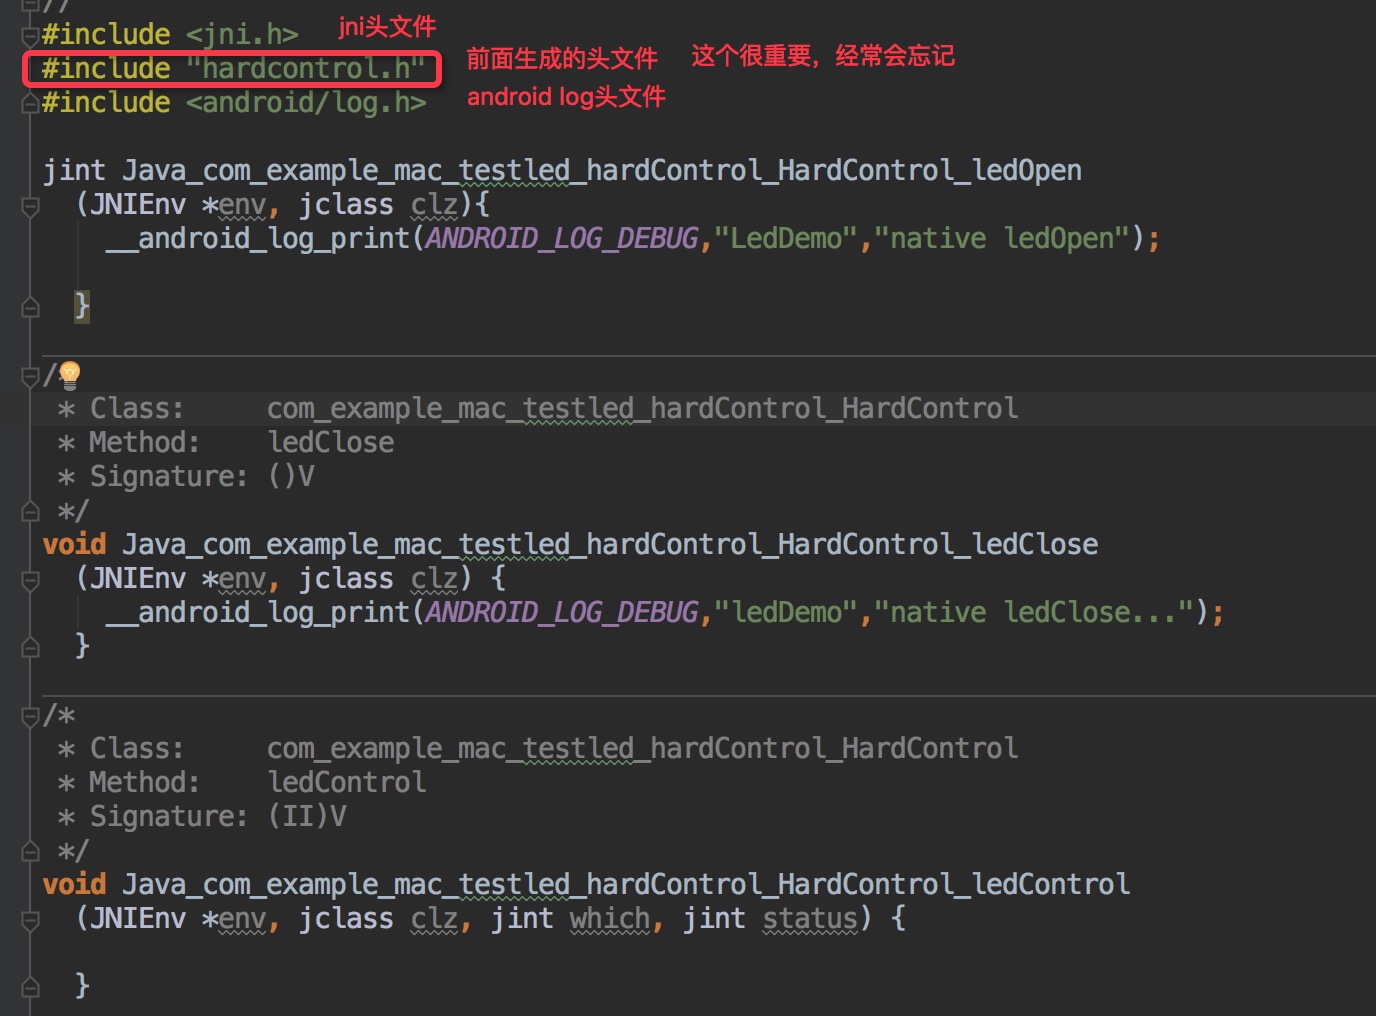Click the "hardcontrol.h" include string
The width and height of the screenshot is (1376, 1016).
306,68
